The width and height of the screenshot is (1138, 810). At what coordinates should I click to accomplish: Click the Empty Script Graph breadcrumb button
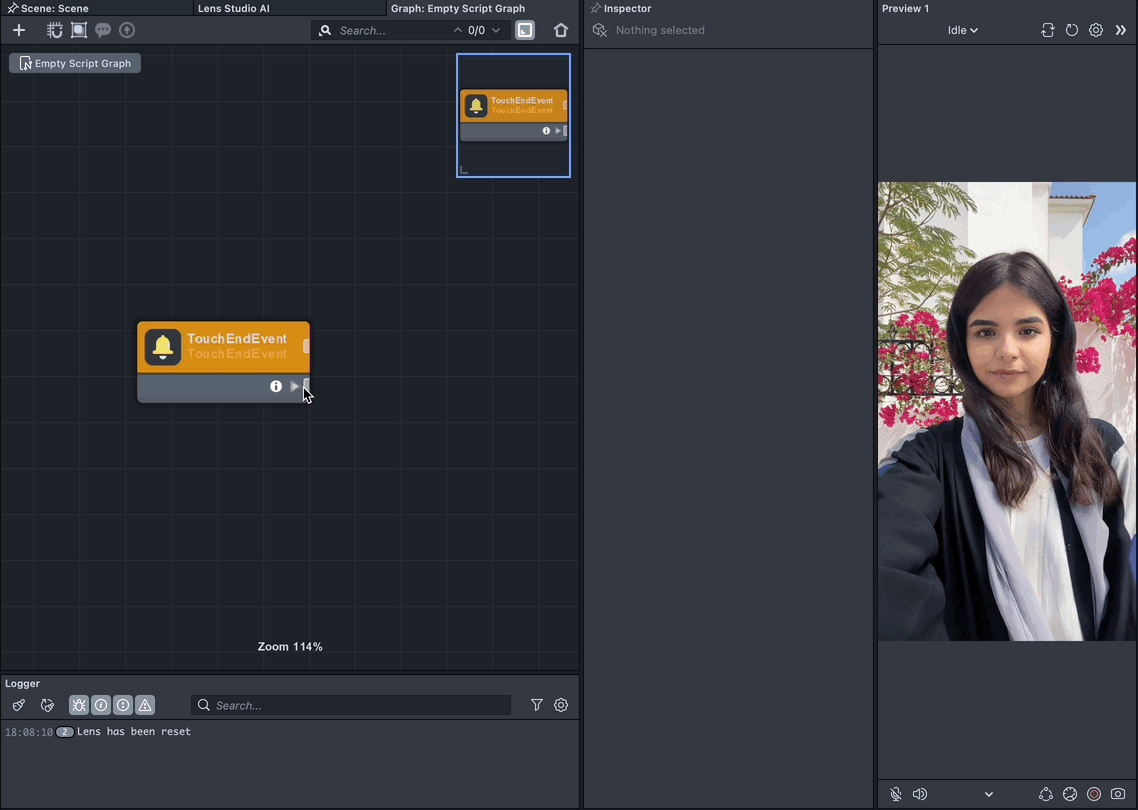(75, 63)
